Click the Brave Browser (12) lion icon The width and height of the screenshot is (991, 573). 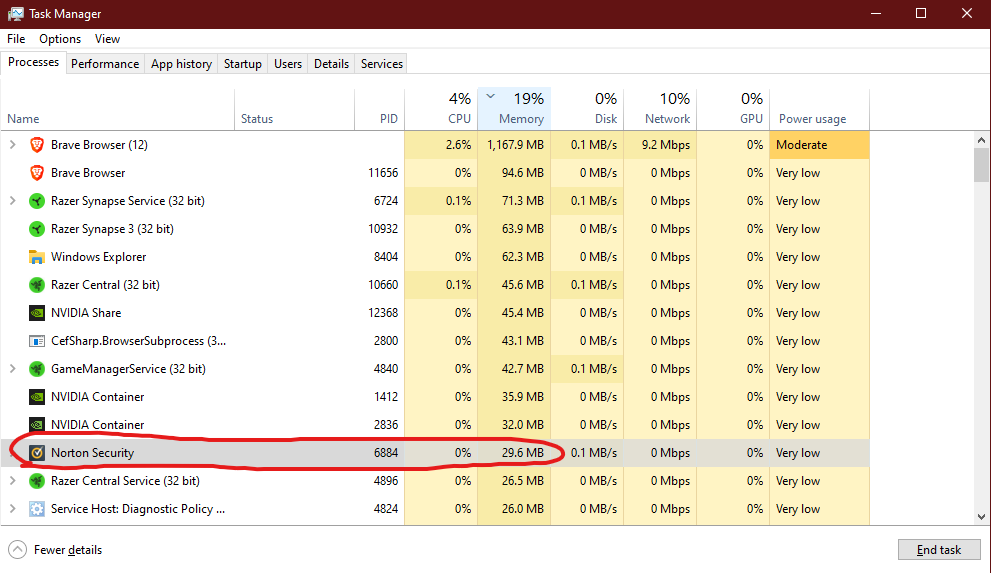click(37, 145)
